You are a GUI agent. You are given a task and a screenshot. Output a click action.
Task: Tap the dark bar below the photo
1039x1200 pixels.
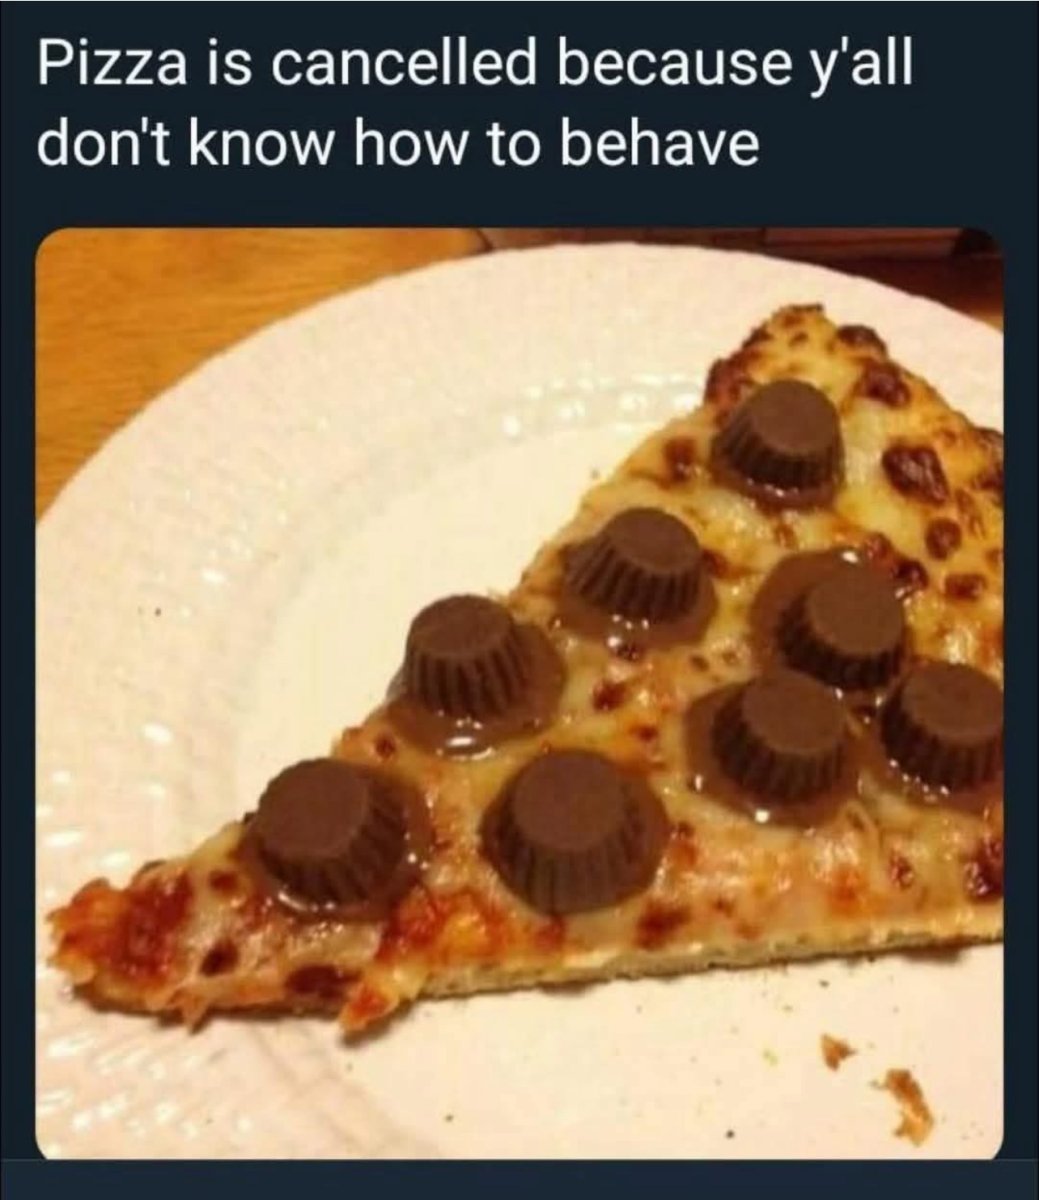coord(519,1182)
